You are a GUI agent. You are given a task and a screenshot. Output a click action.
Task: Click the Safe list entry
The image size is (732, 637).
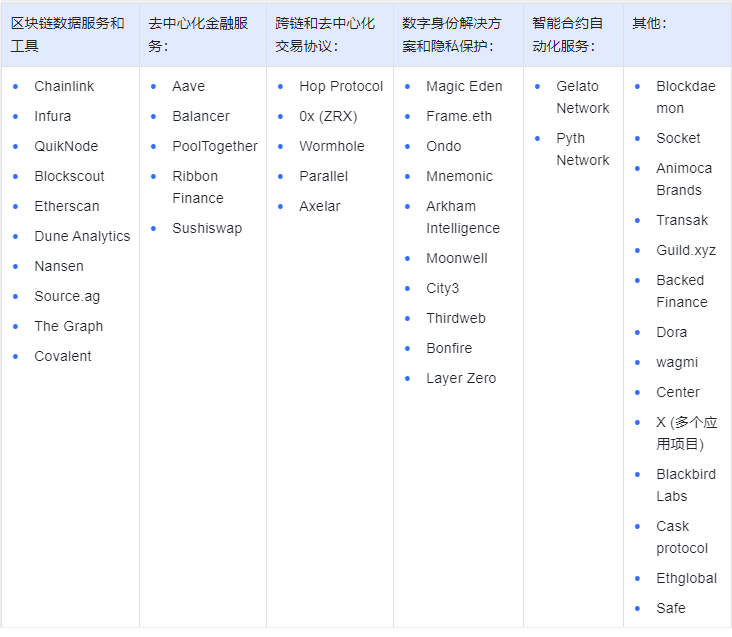[671, 609]
